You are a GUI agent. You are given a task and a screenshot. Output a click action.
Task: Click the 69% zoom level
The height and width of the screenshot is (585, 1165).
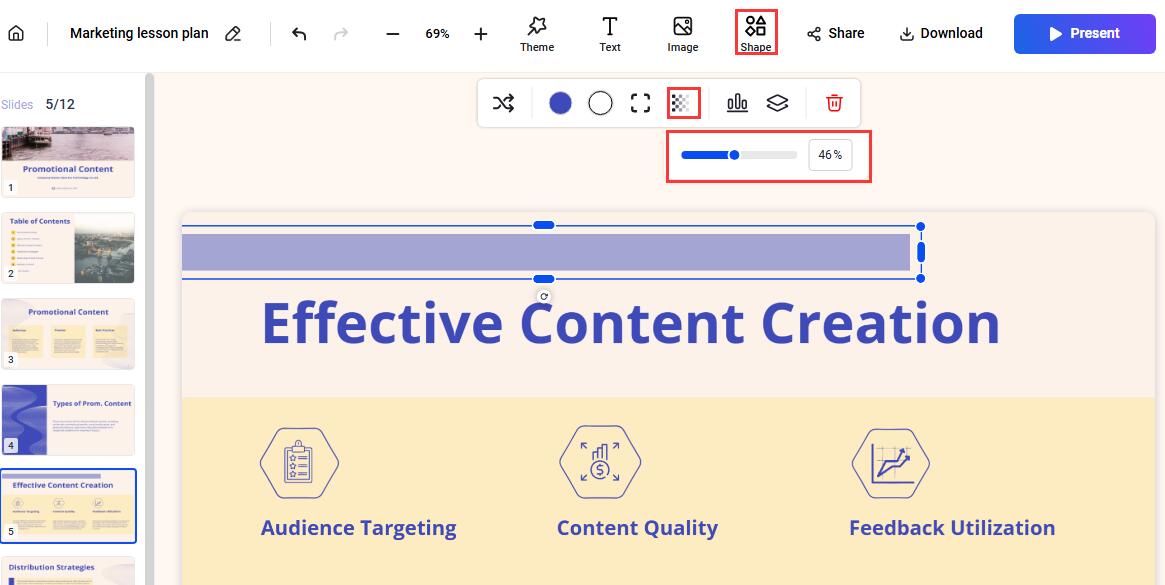pyautogui.click(x=437, y=33)
